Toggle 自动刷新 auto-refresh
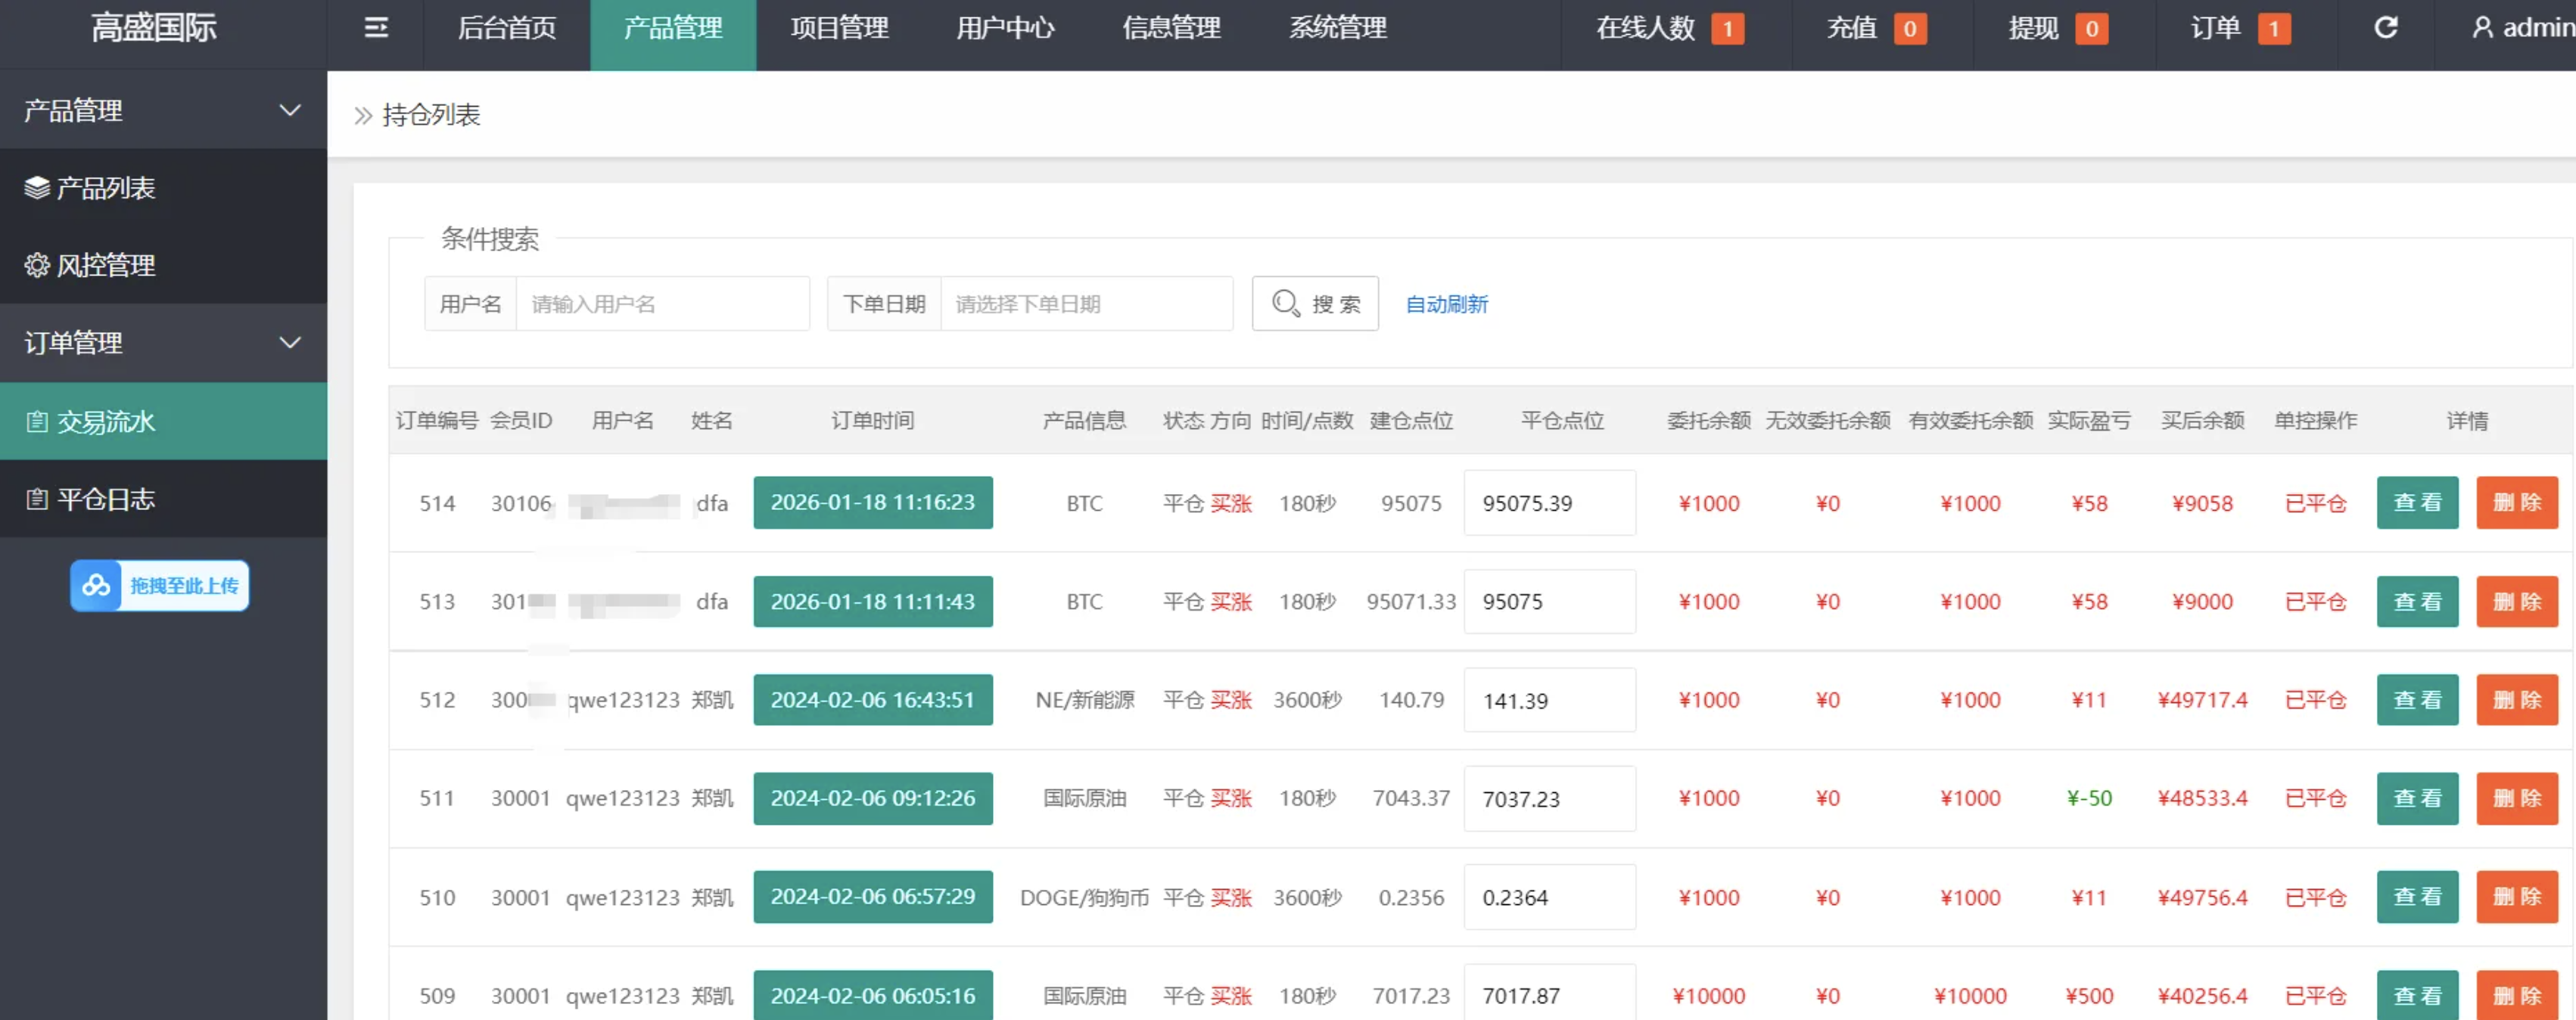Viewport: 2576px width, 1020px height. click(x=1446, y=304)
